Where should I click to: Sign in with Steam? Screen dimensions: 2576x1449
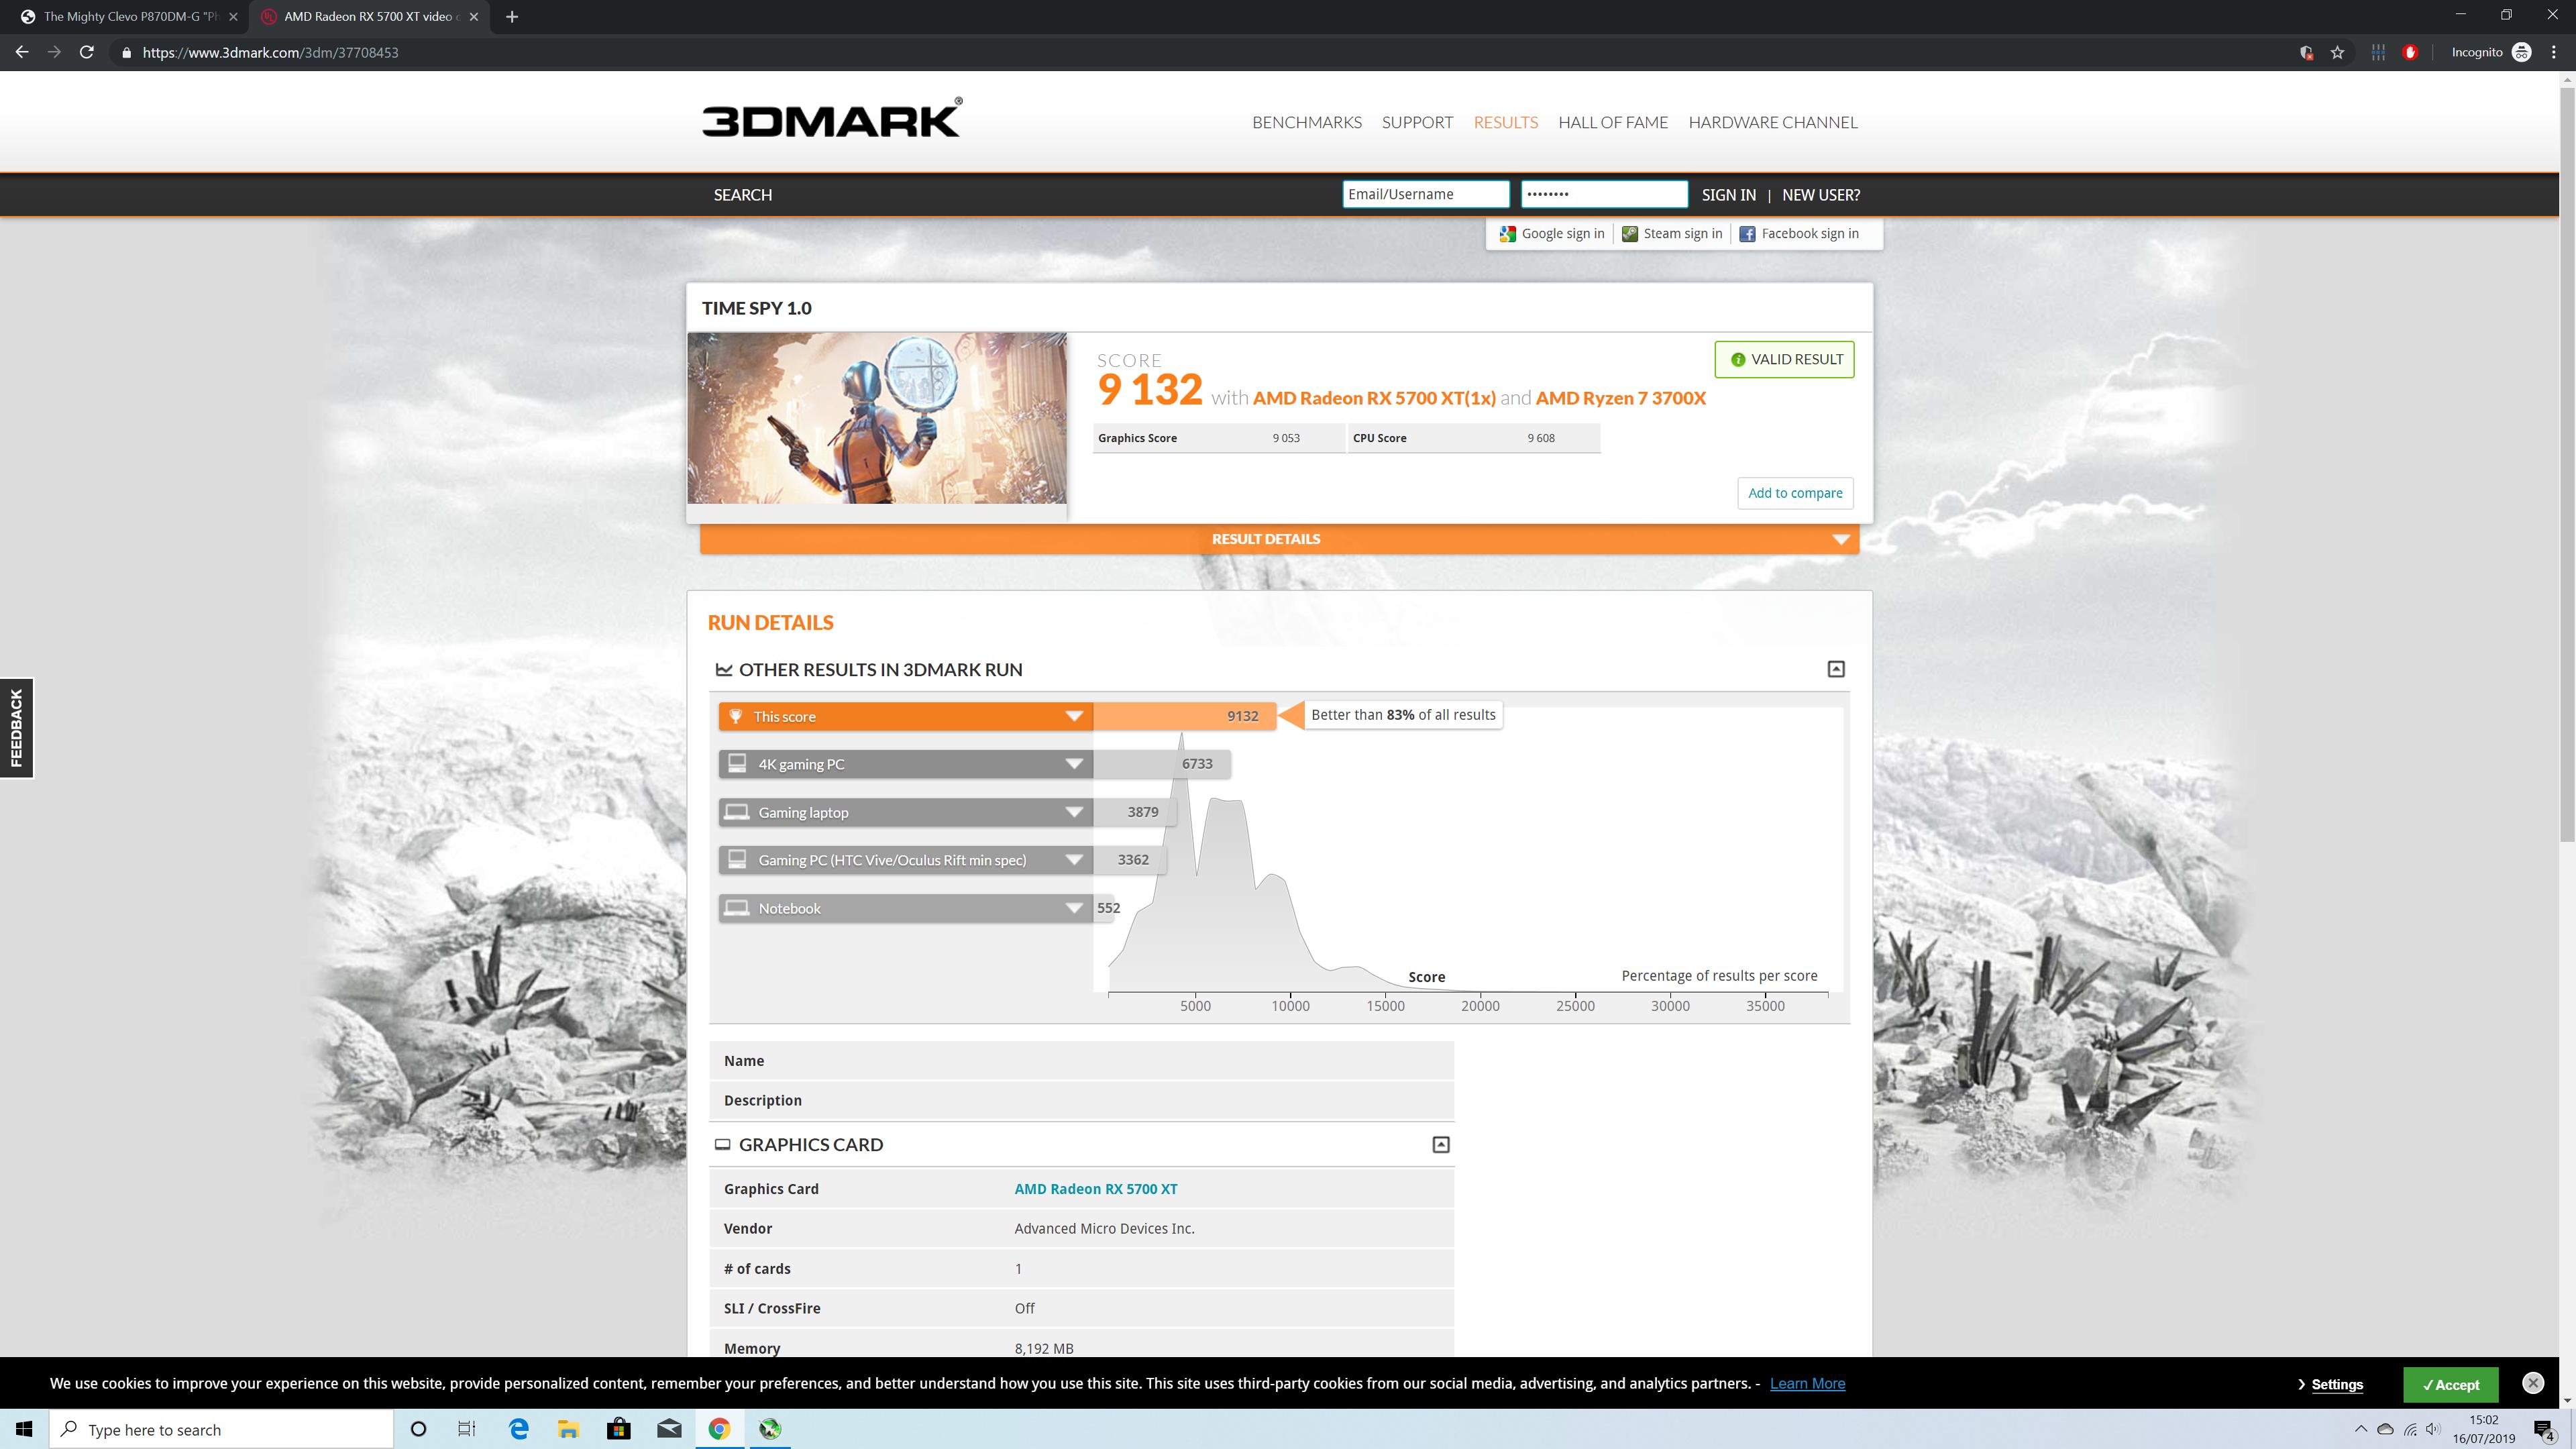pos(1671,234)
